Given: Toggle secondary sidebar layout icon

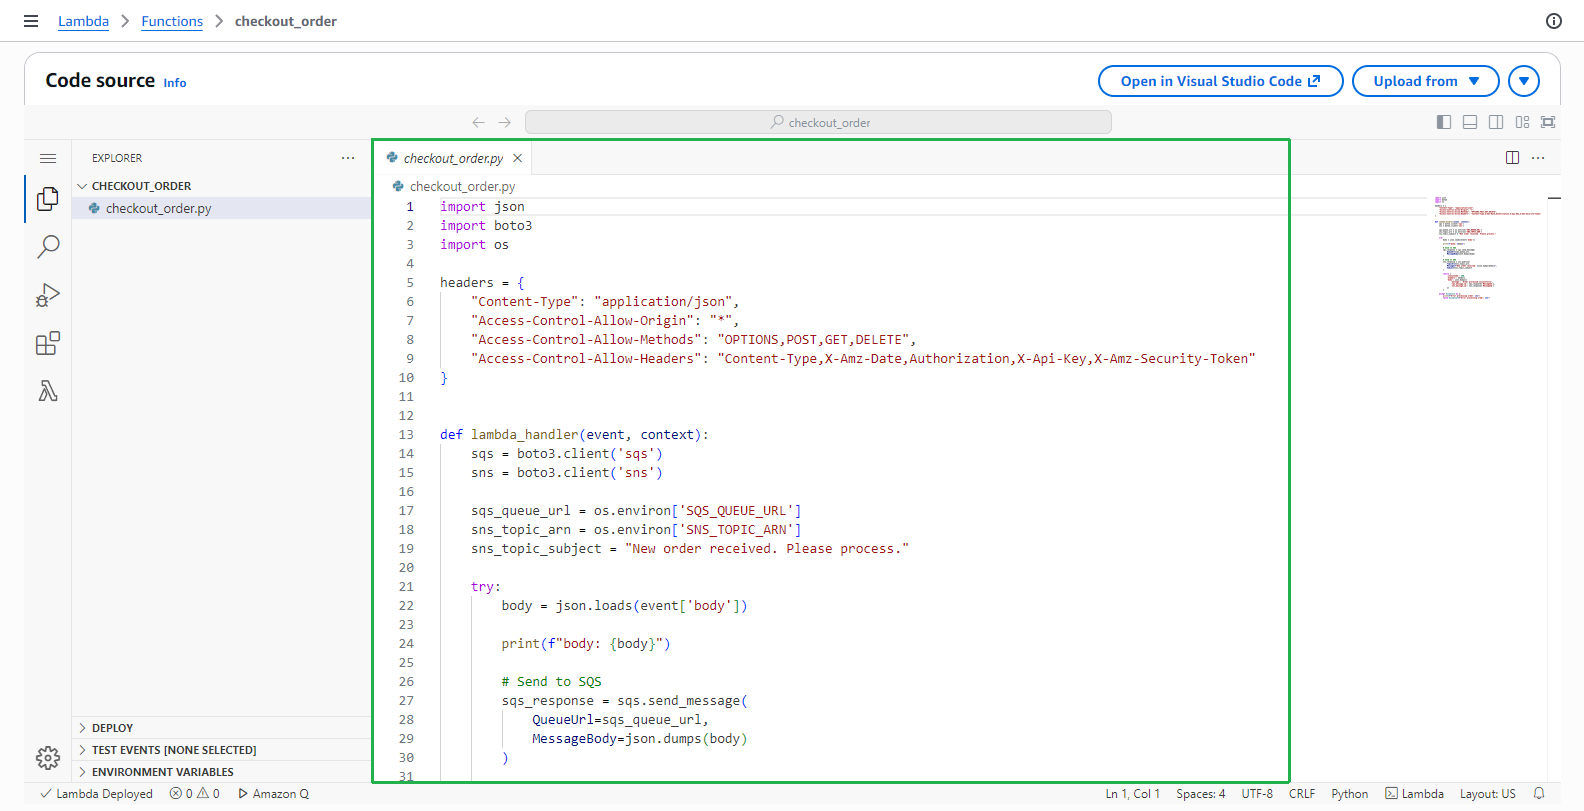Looking at the screenshot, I should 1496,122.
